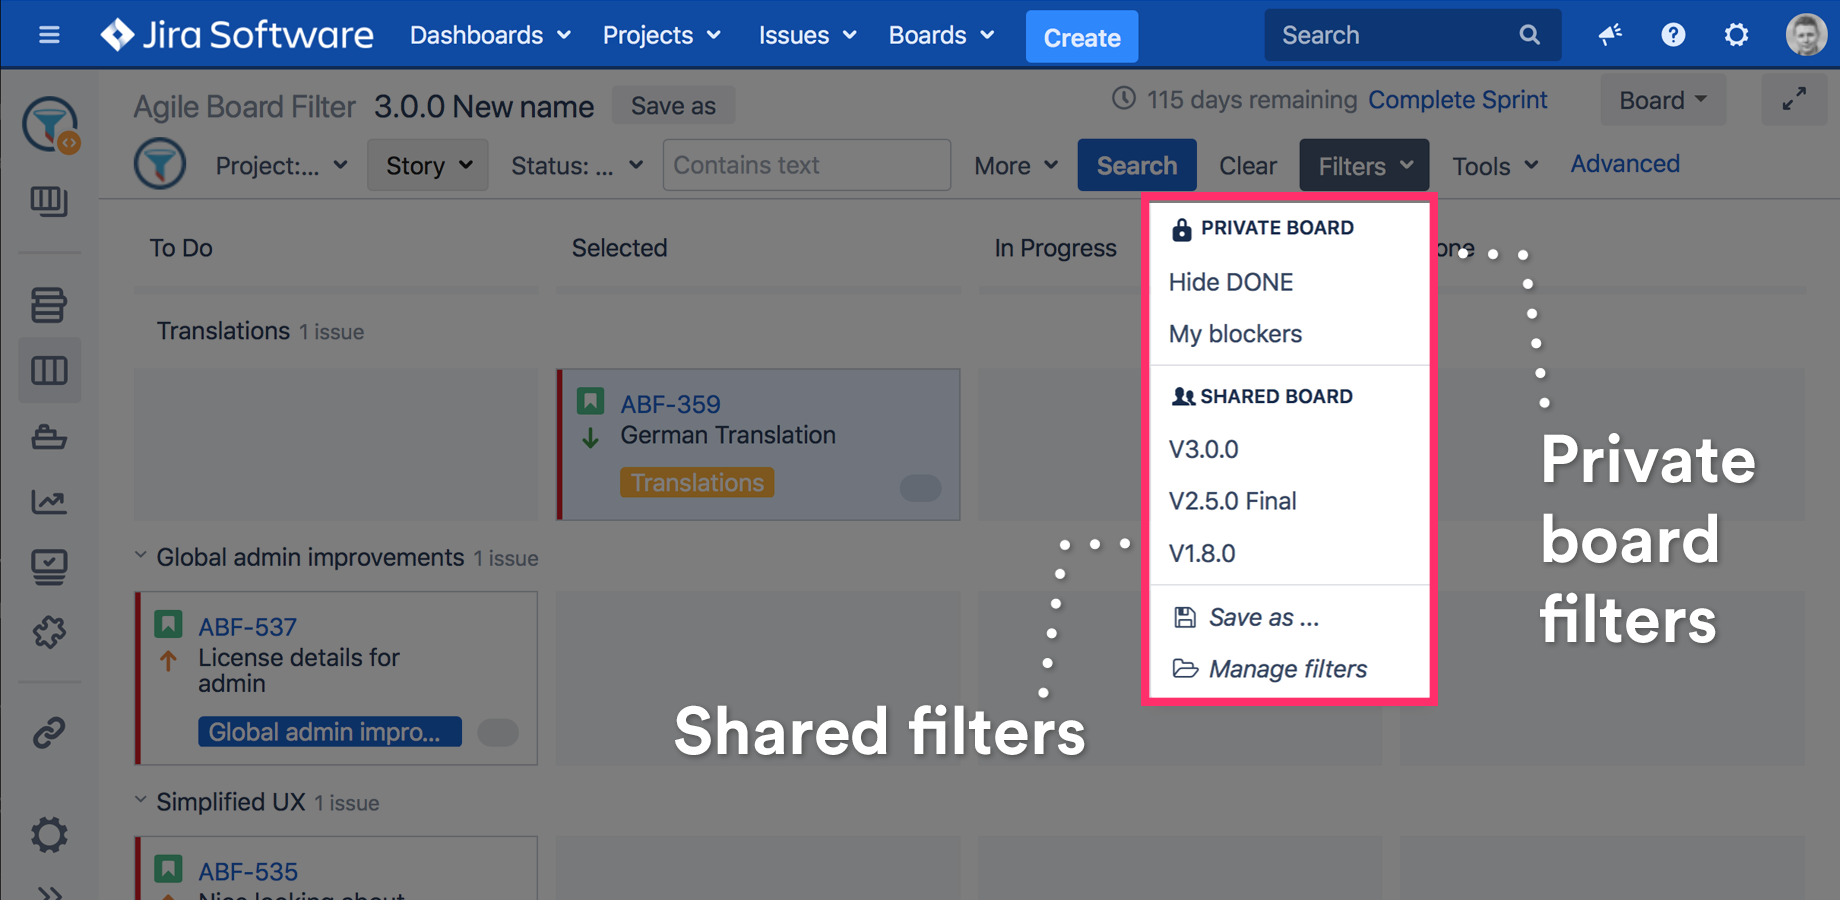
Task: Open the help question mark icon
Action: pos(1673,36)
